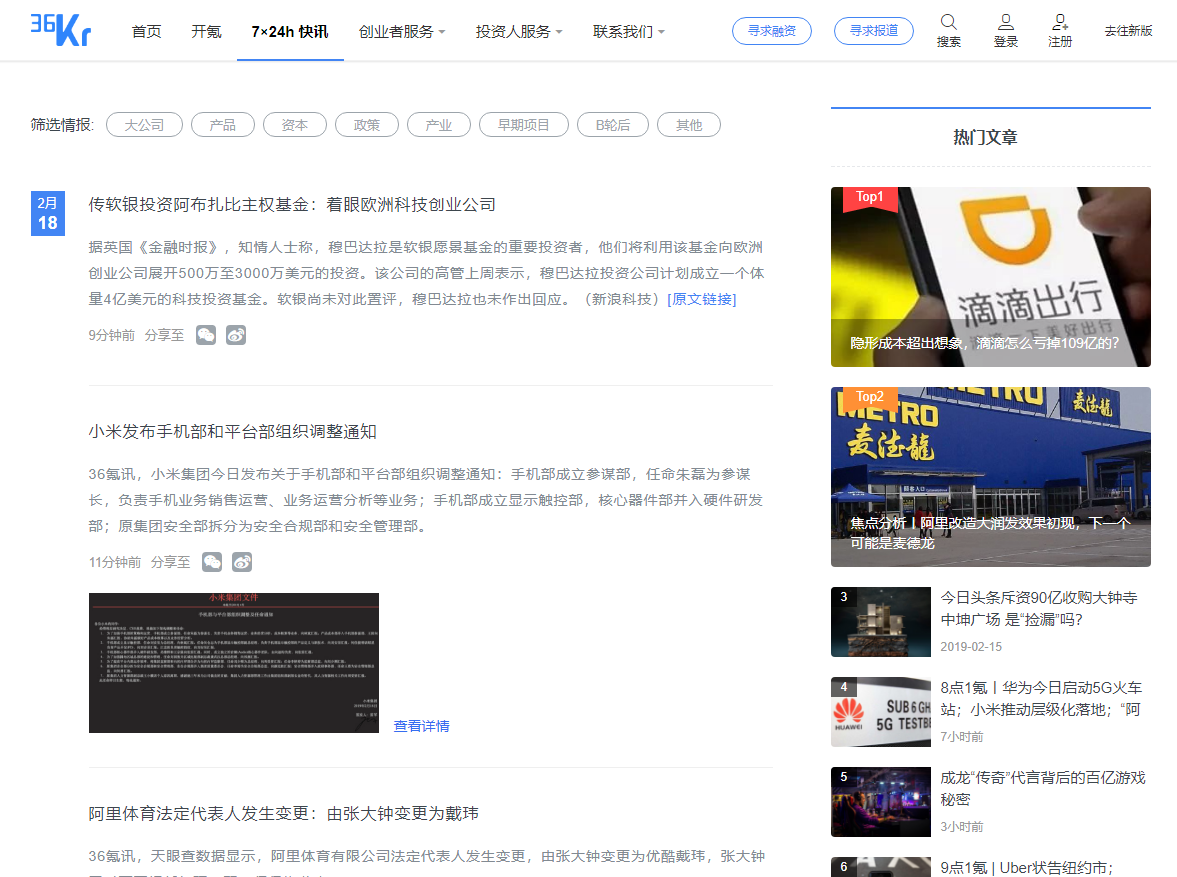
Task: Click Huawei thumbnail of hot article 4
Action: click(880, 712)
